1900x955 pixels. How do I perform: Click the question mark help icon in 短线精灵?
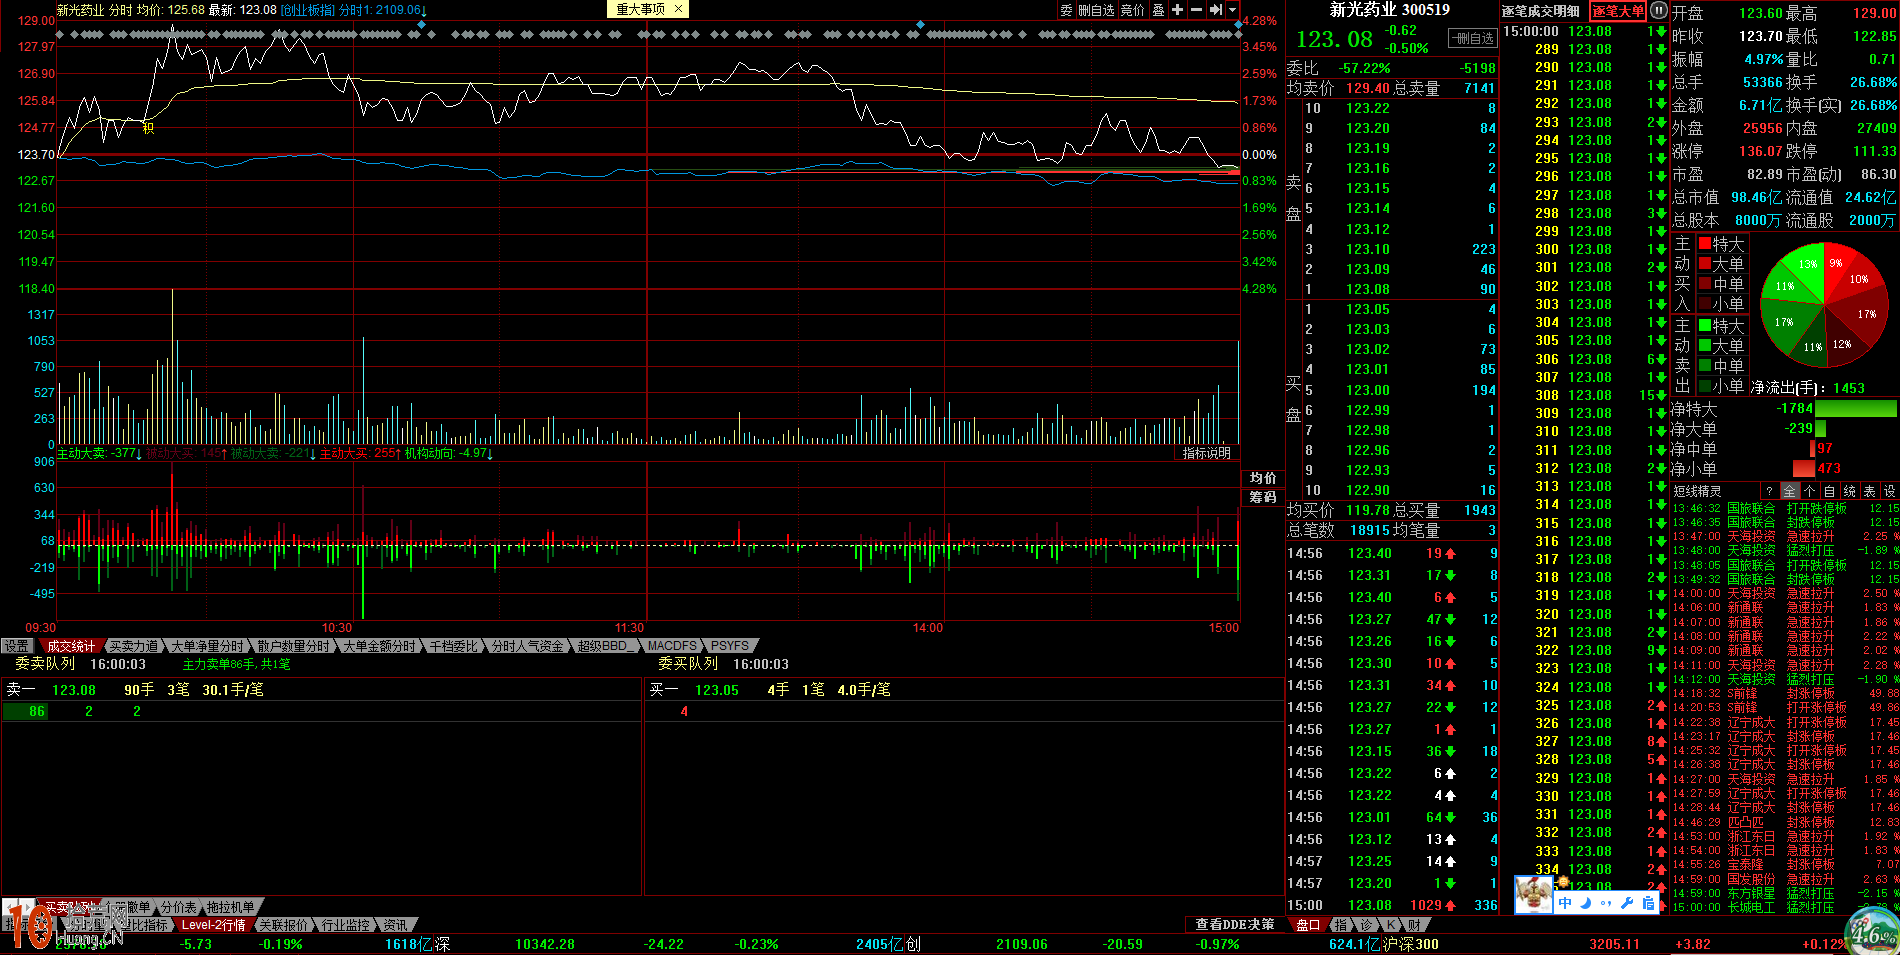pyautogui.click(x=1769, y=491)
